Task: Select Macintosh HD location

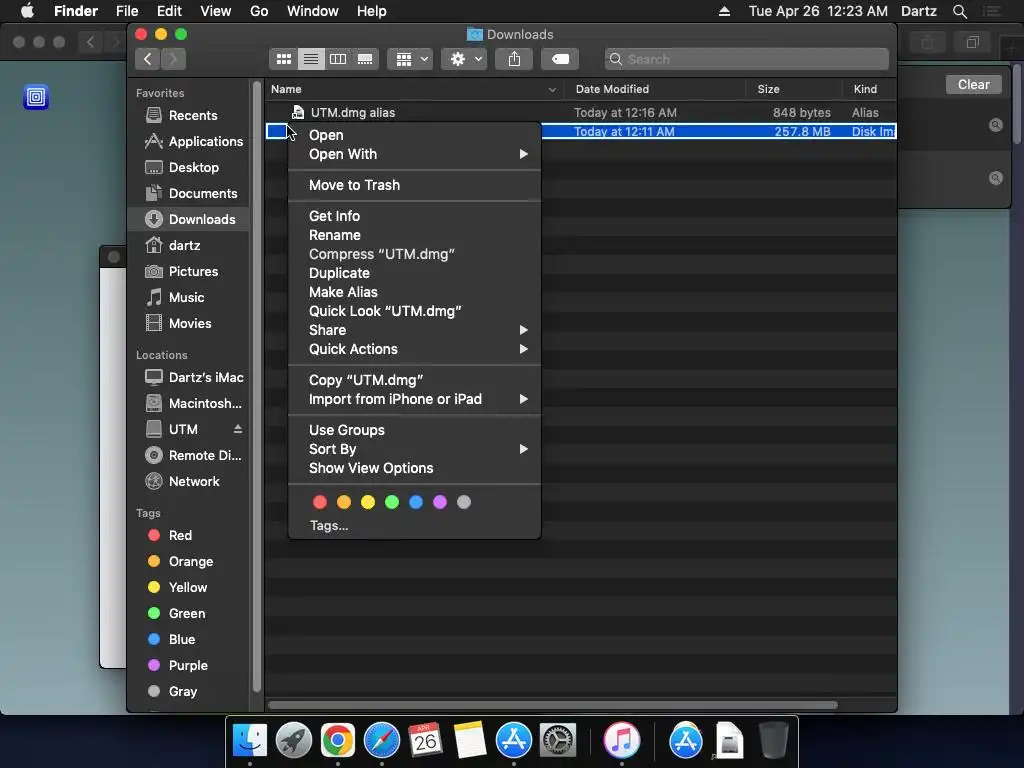Action: [x=188, y=404]
